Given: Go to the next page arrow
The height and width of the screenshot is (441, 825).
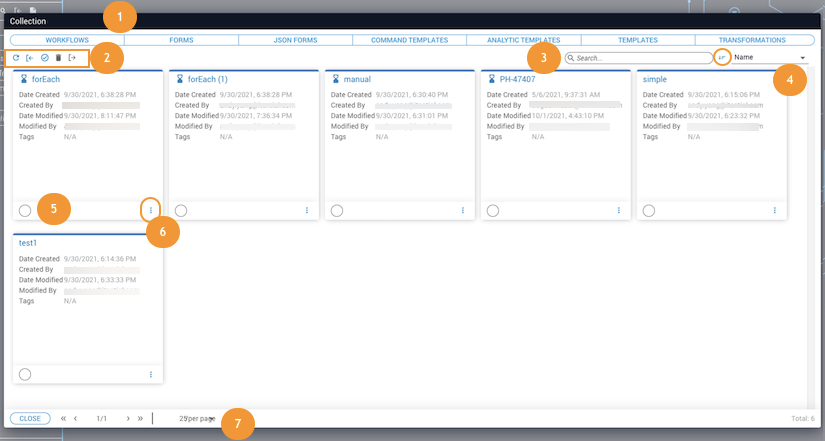Looking at the screenshot, I should tap(128, 418).
